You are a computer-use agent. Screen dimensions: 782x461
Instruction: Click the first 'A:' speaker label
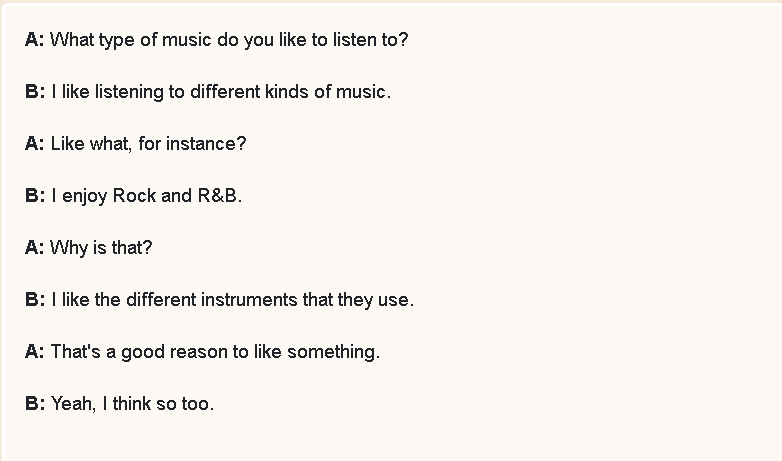coord(34,39)
